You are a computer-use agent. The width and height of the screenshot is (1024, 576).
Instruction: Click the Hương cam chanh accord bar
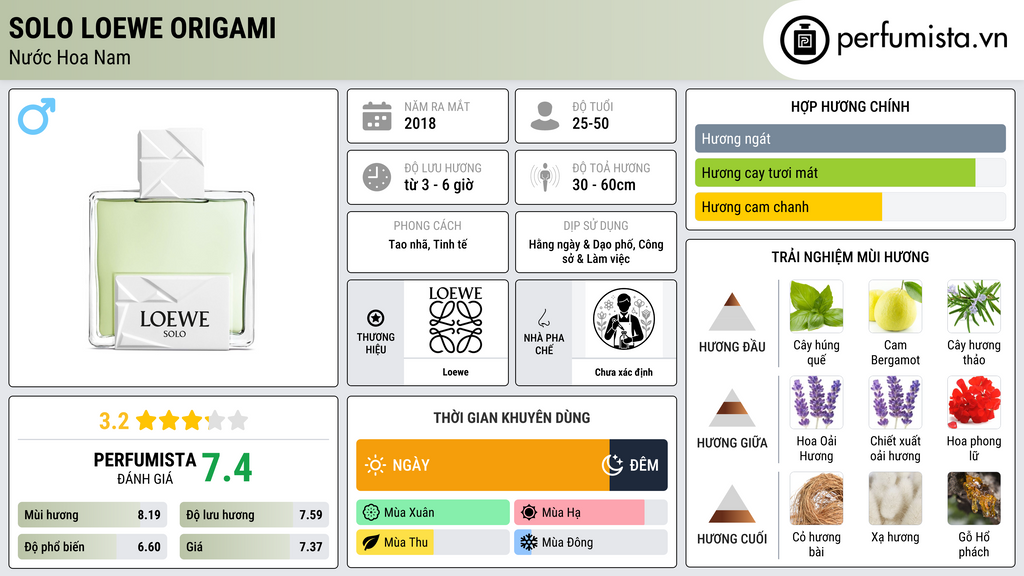tap(850, 206)
